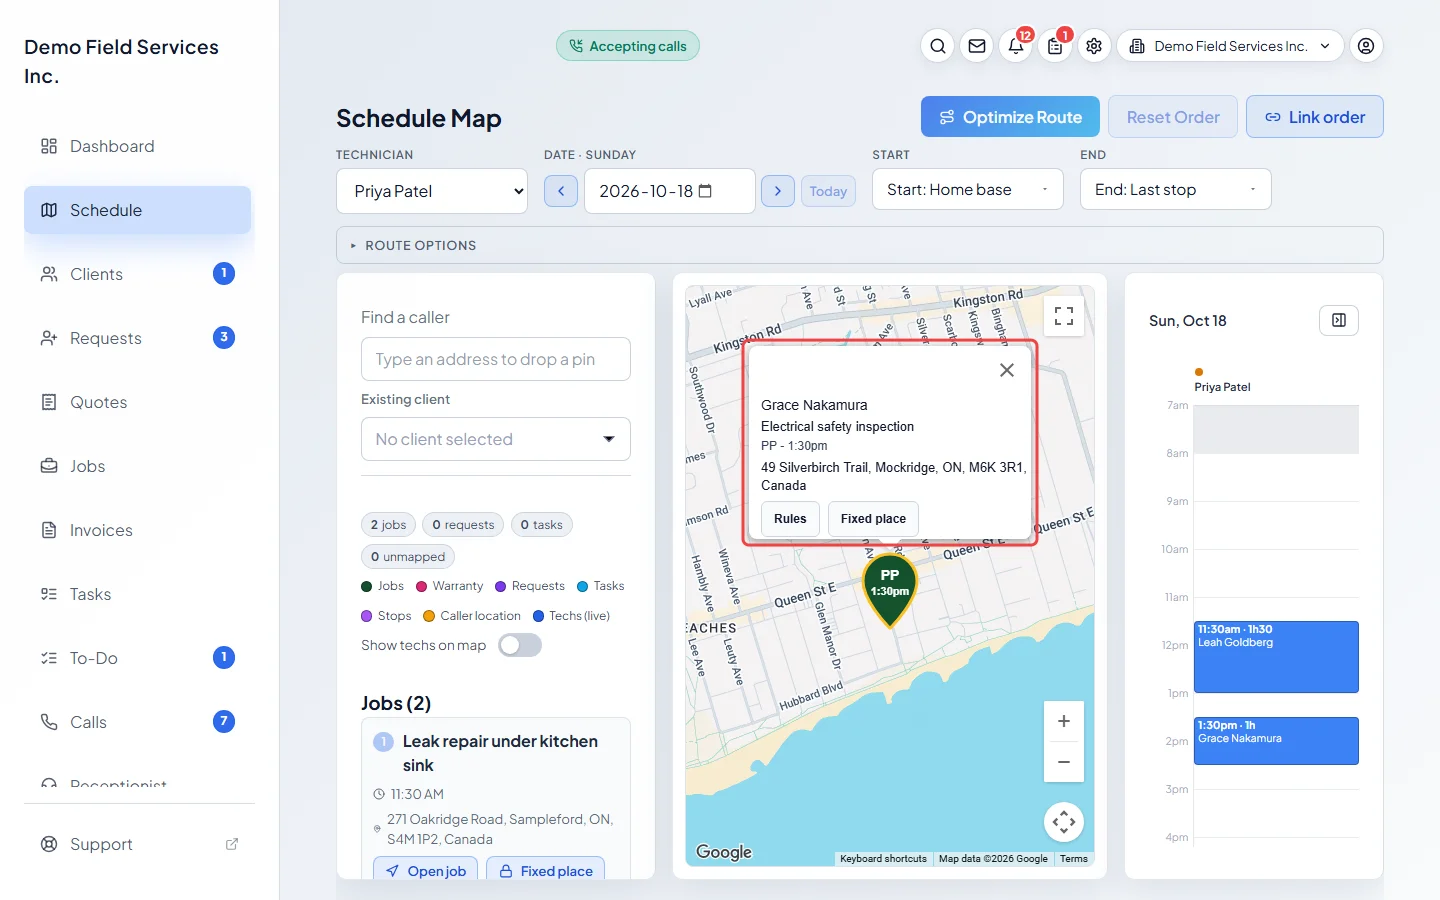
Task: Open the Clients sidebar item
Action: click(x=138, y=274)
